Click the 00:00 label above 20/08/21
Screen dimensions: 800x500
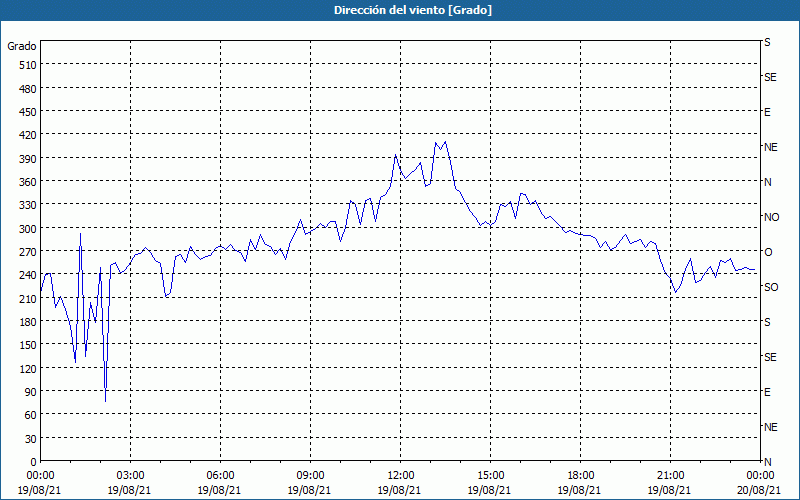point(760,476)
